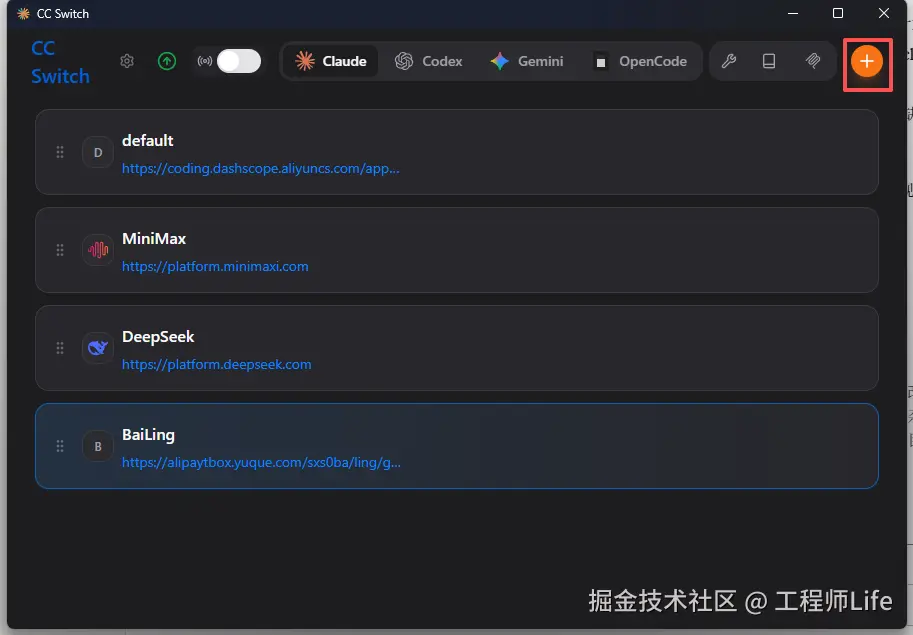Open the book prompts icon
Viewport: 913px width, 635px height.
pos(769,61)
